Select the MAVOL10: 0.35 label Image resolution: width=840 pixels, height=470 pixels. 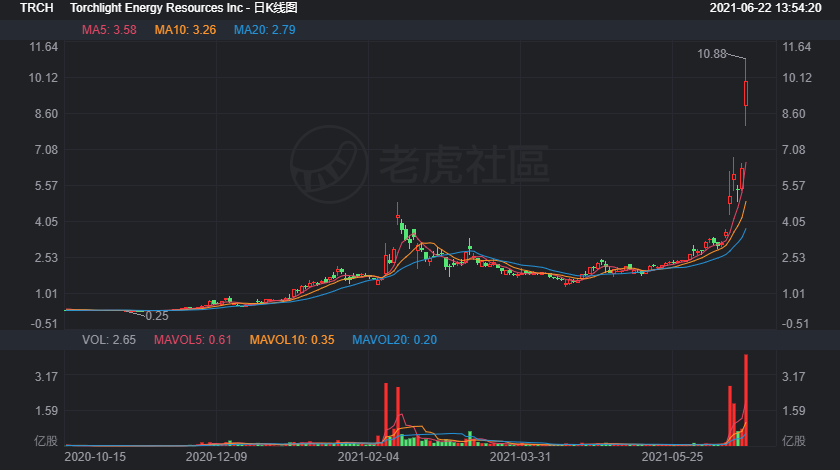292,340
